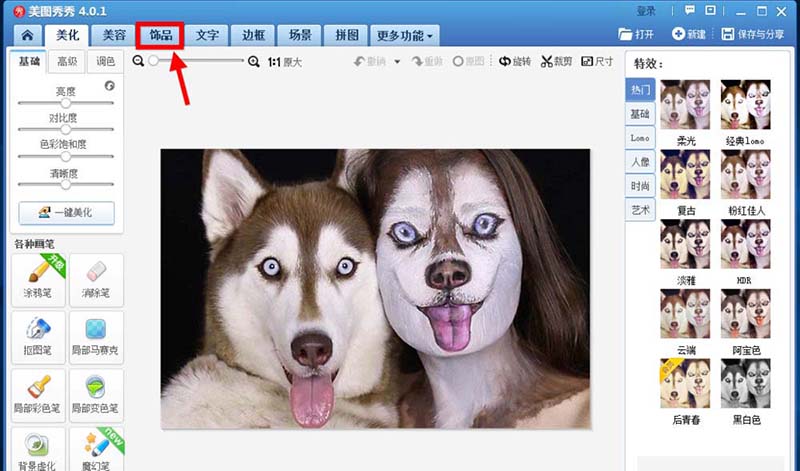Select the 基础 adjustment subtab
Screen dimensions: 800x471
pos(29,61)
